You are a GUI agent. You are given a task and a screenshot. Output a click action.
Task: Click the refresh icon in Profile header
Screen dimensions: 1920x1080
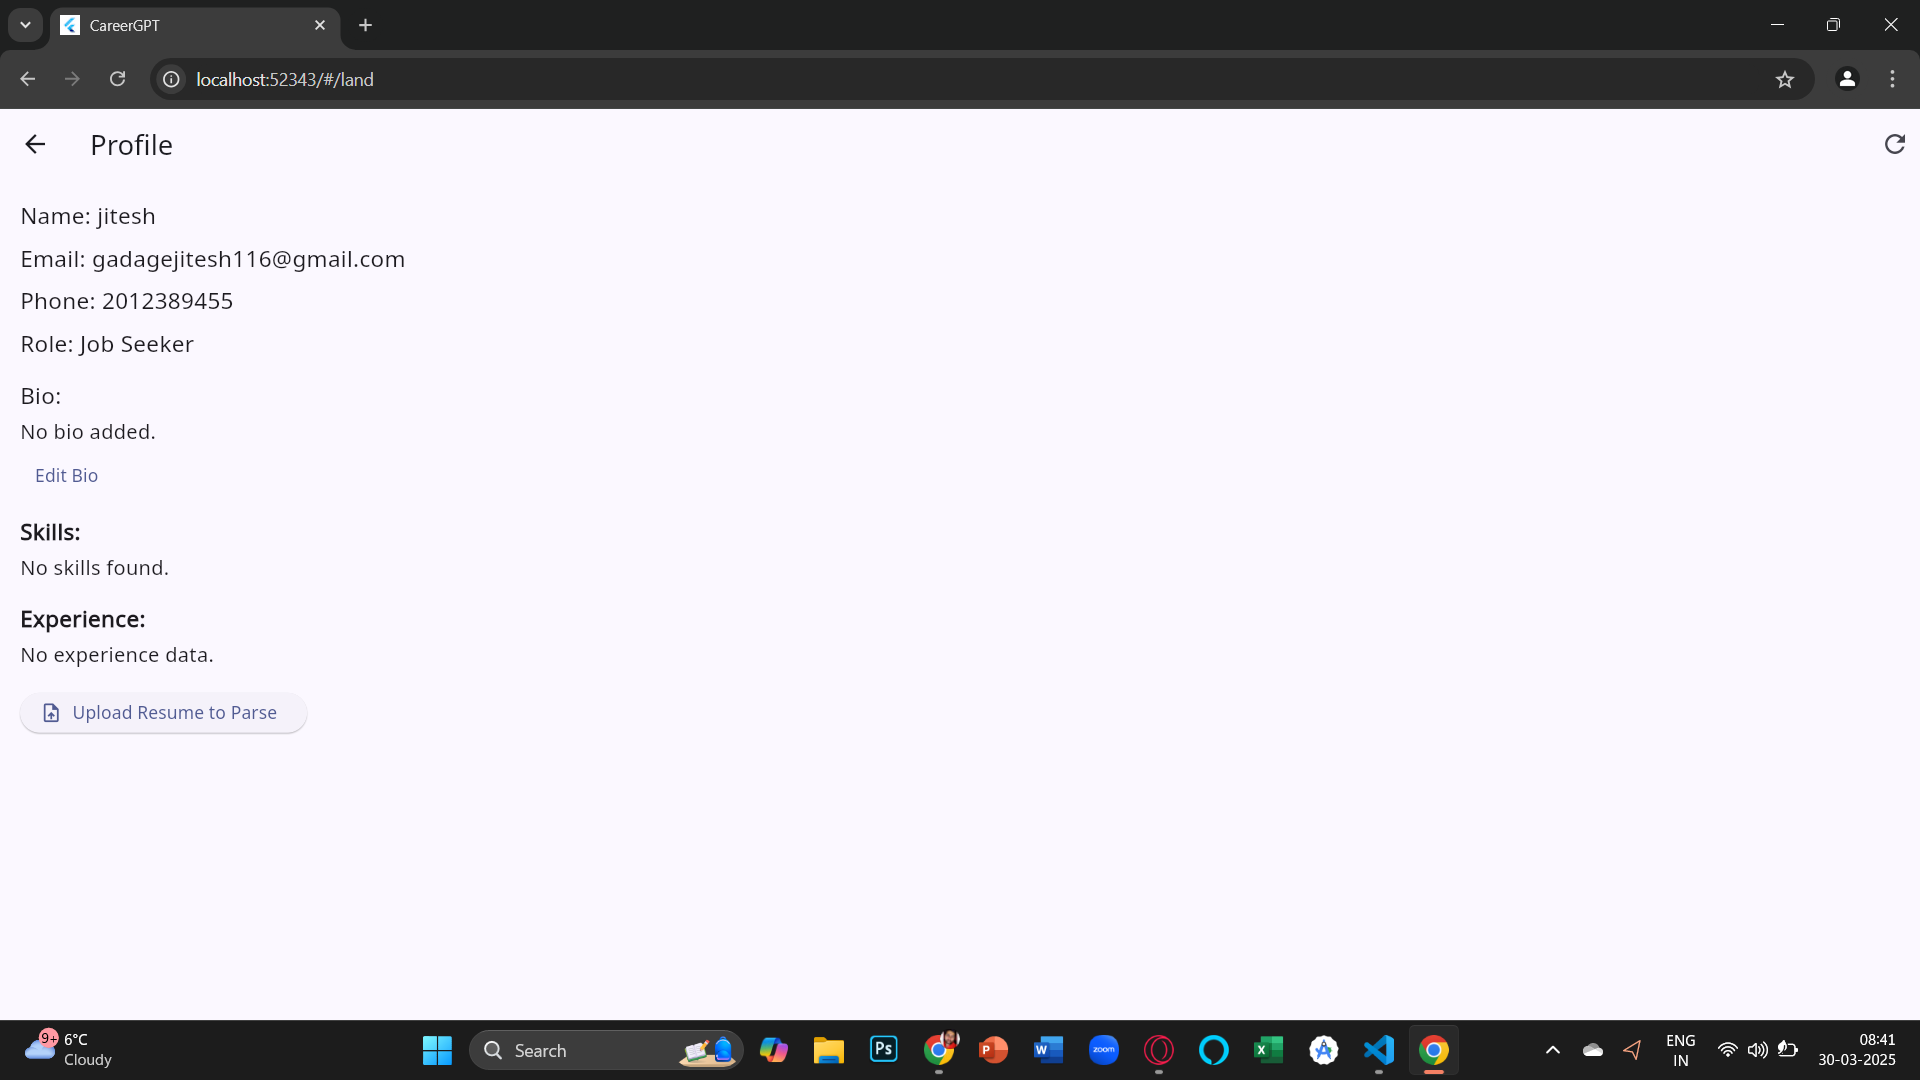tap(1894, 145)
